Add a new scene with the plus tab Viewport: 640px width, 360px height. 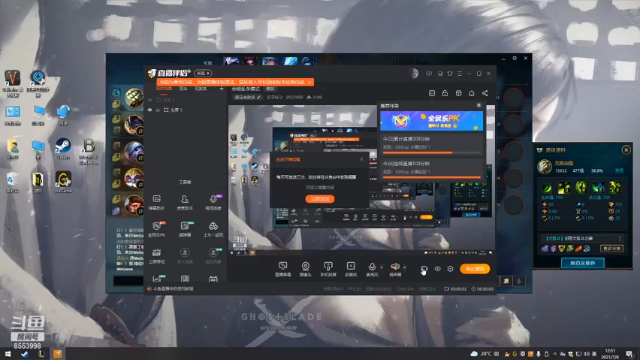click(x=222, y=89)
